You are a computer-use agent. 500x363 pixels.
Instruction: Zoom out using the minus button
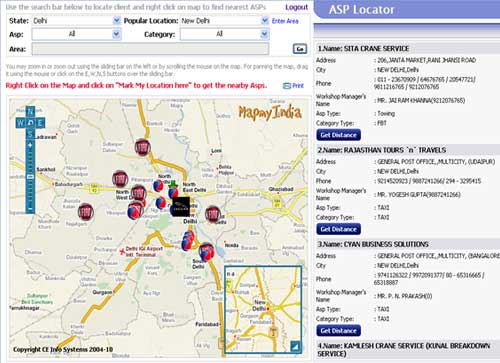click(x=30, y=209)
